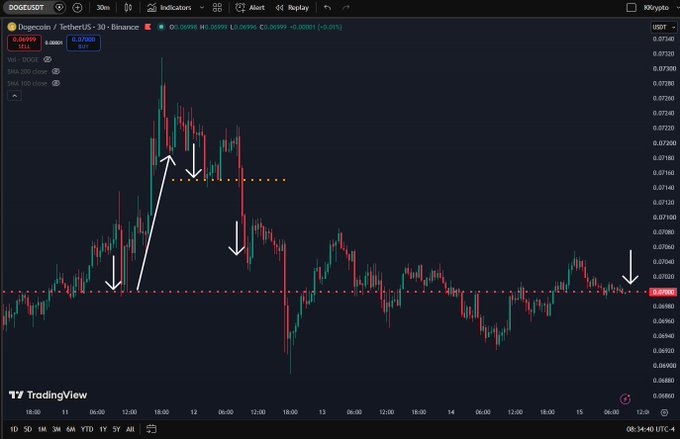The image size is (680, 439).
Task: Click the Dogecoin coin logo in the legend
Action: pyautogui.click(x=11, y=27)
